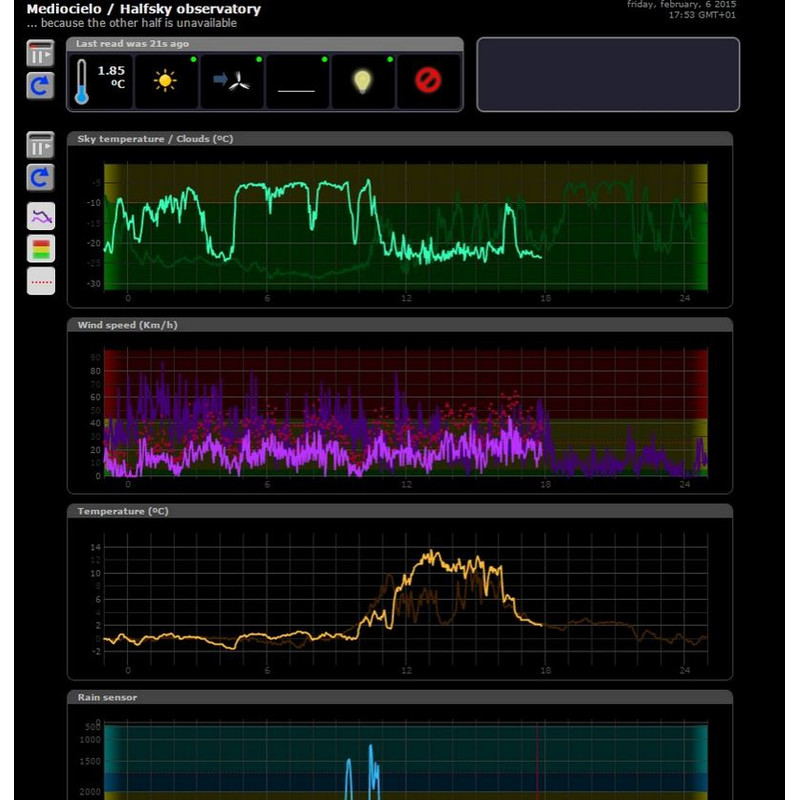Click the refresh icon beside the status tiles
This screenshot has width=800, height=800.
click(x=40, y=85)
